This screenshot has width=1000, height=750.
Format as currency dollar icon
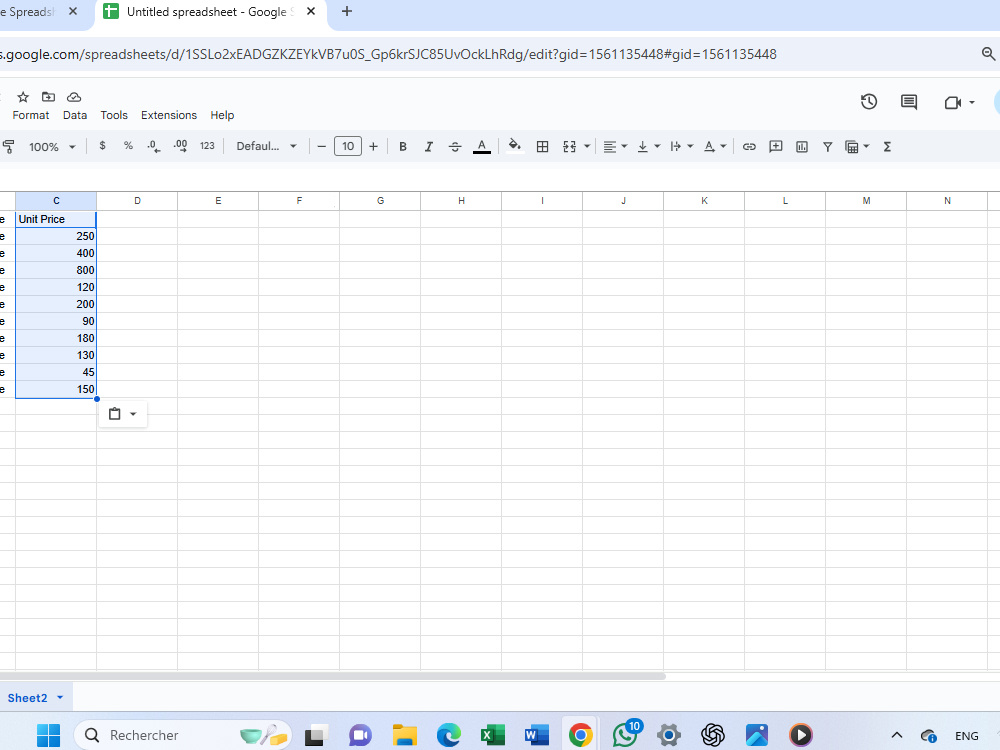point(102,146)
